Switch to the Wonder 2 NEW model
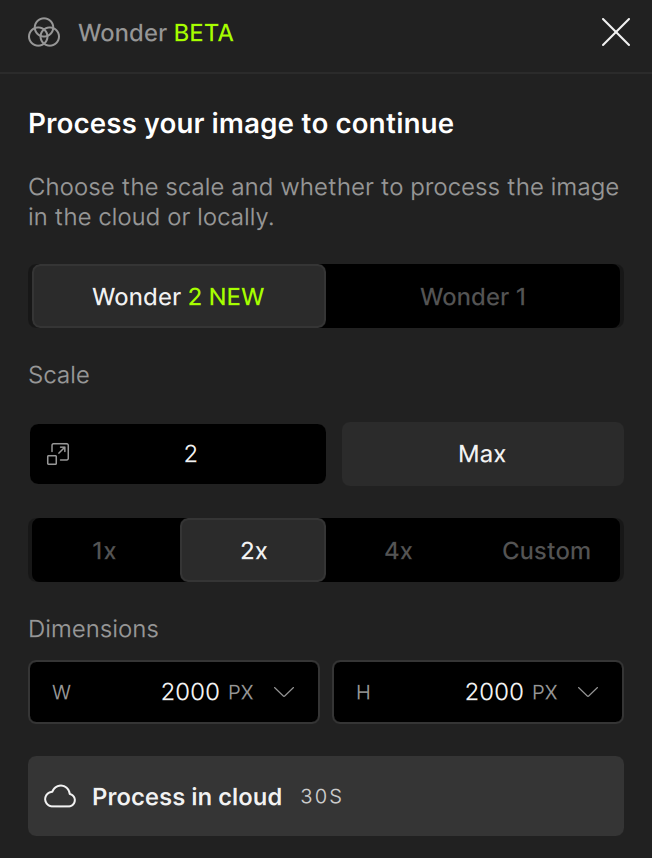This screenshot has height=858, width=652. click(x=179, y=296)
